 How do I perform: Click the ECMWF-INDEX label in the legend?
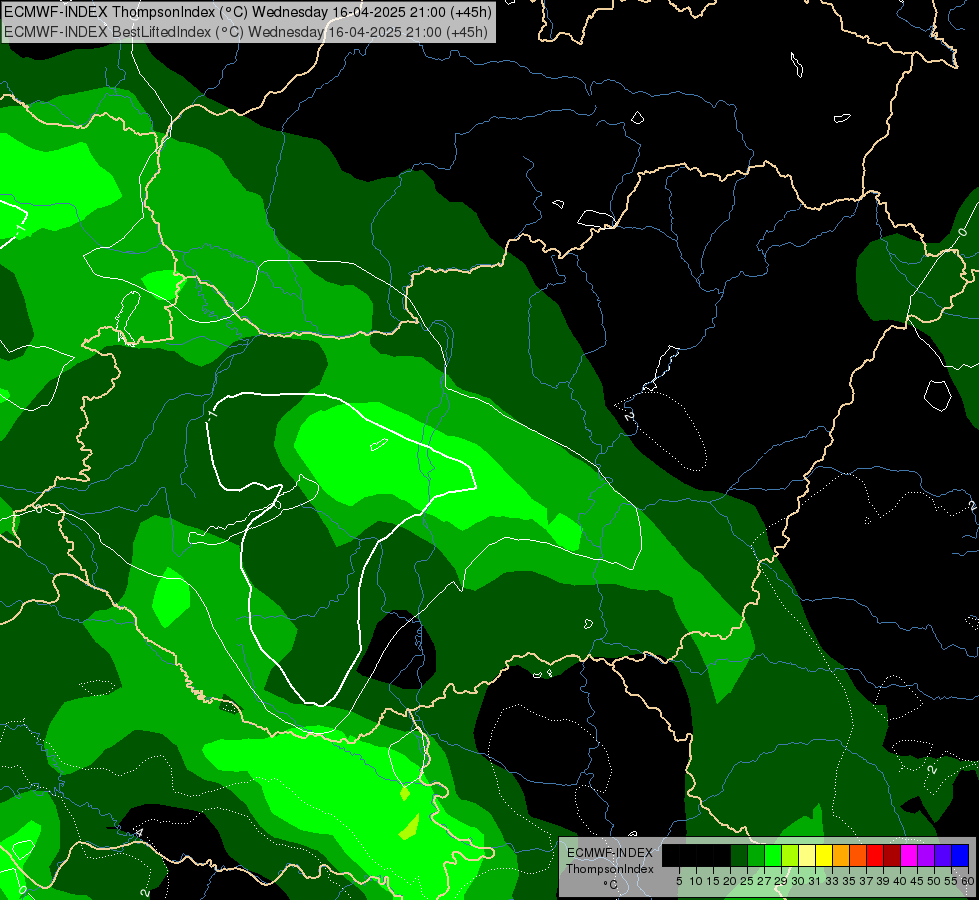(x=609, y=853)
